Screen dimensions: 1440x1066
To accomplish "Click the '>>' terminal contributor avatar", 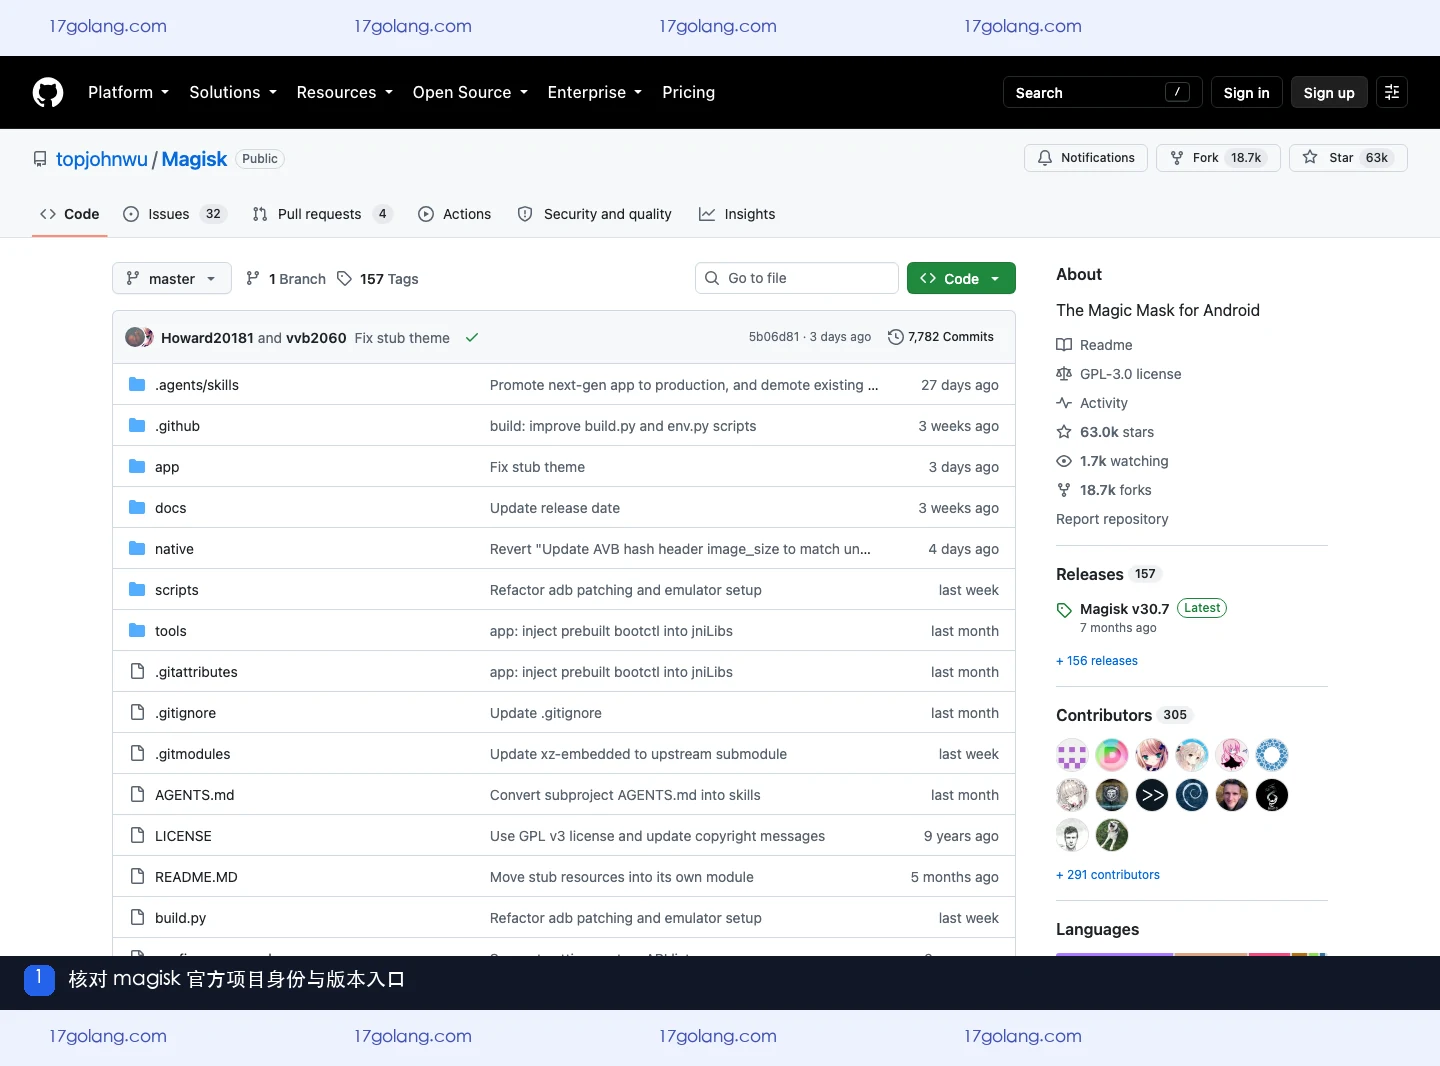I will (x=1152, y=795).
